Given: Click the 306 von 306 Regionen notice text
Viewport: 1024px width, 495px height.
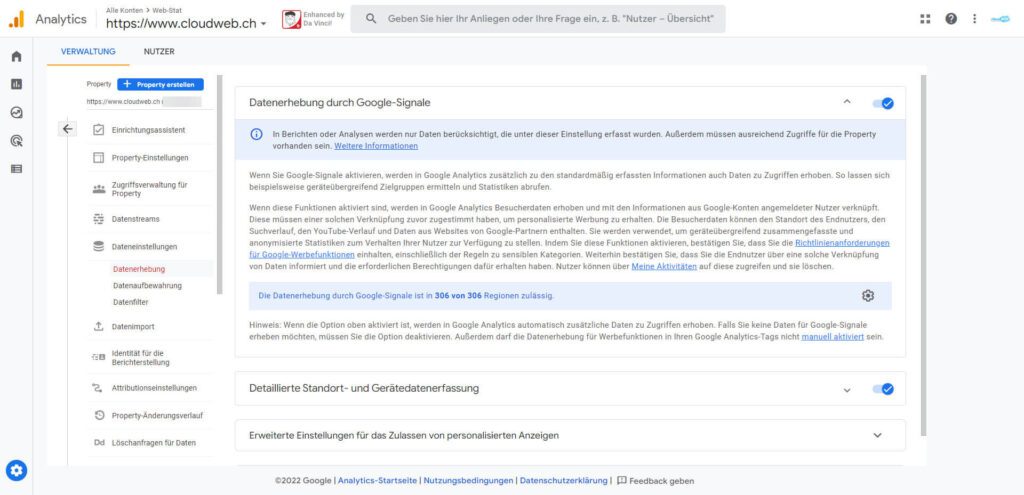Looking at the screenshot, I should coord(406,296).
